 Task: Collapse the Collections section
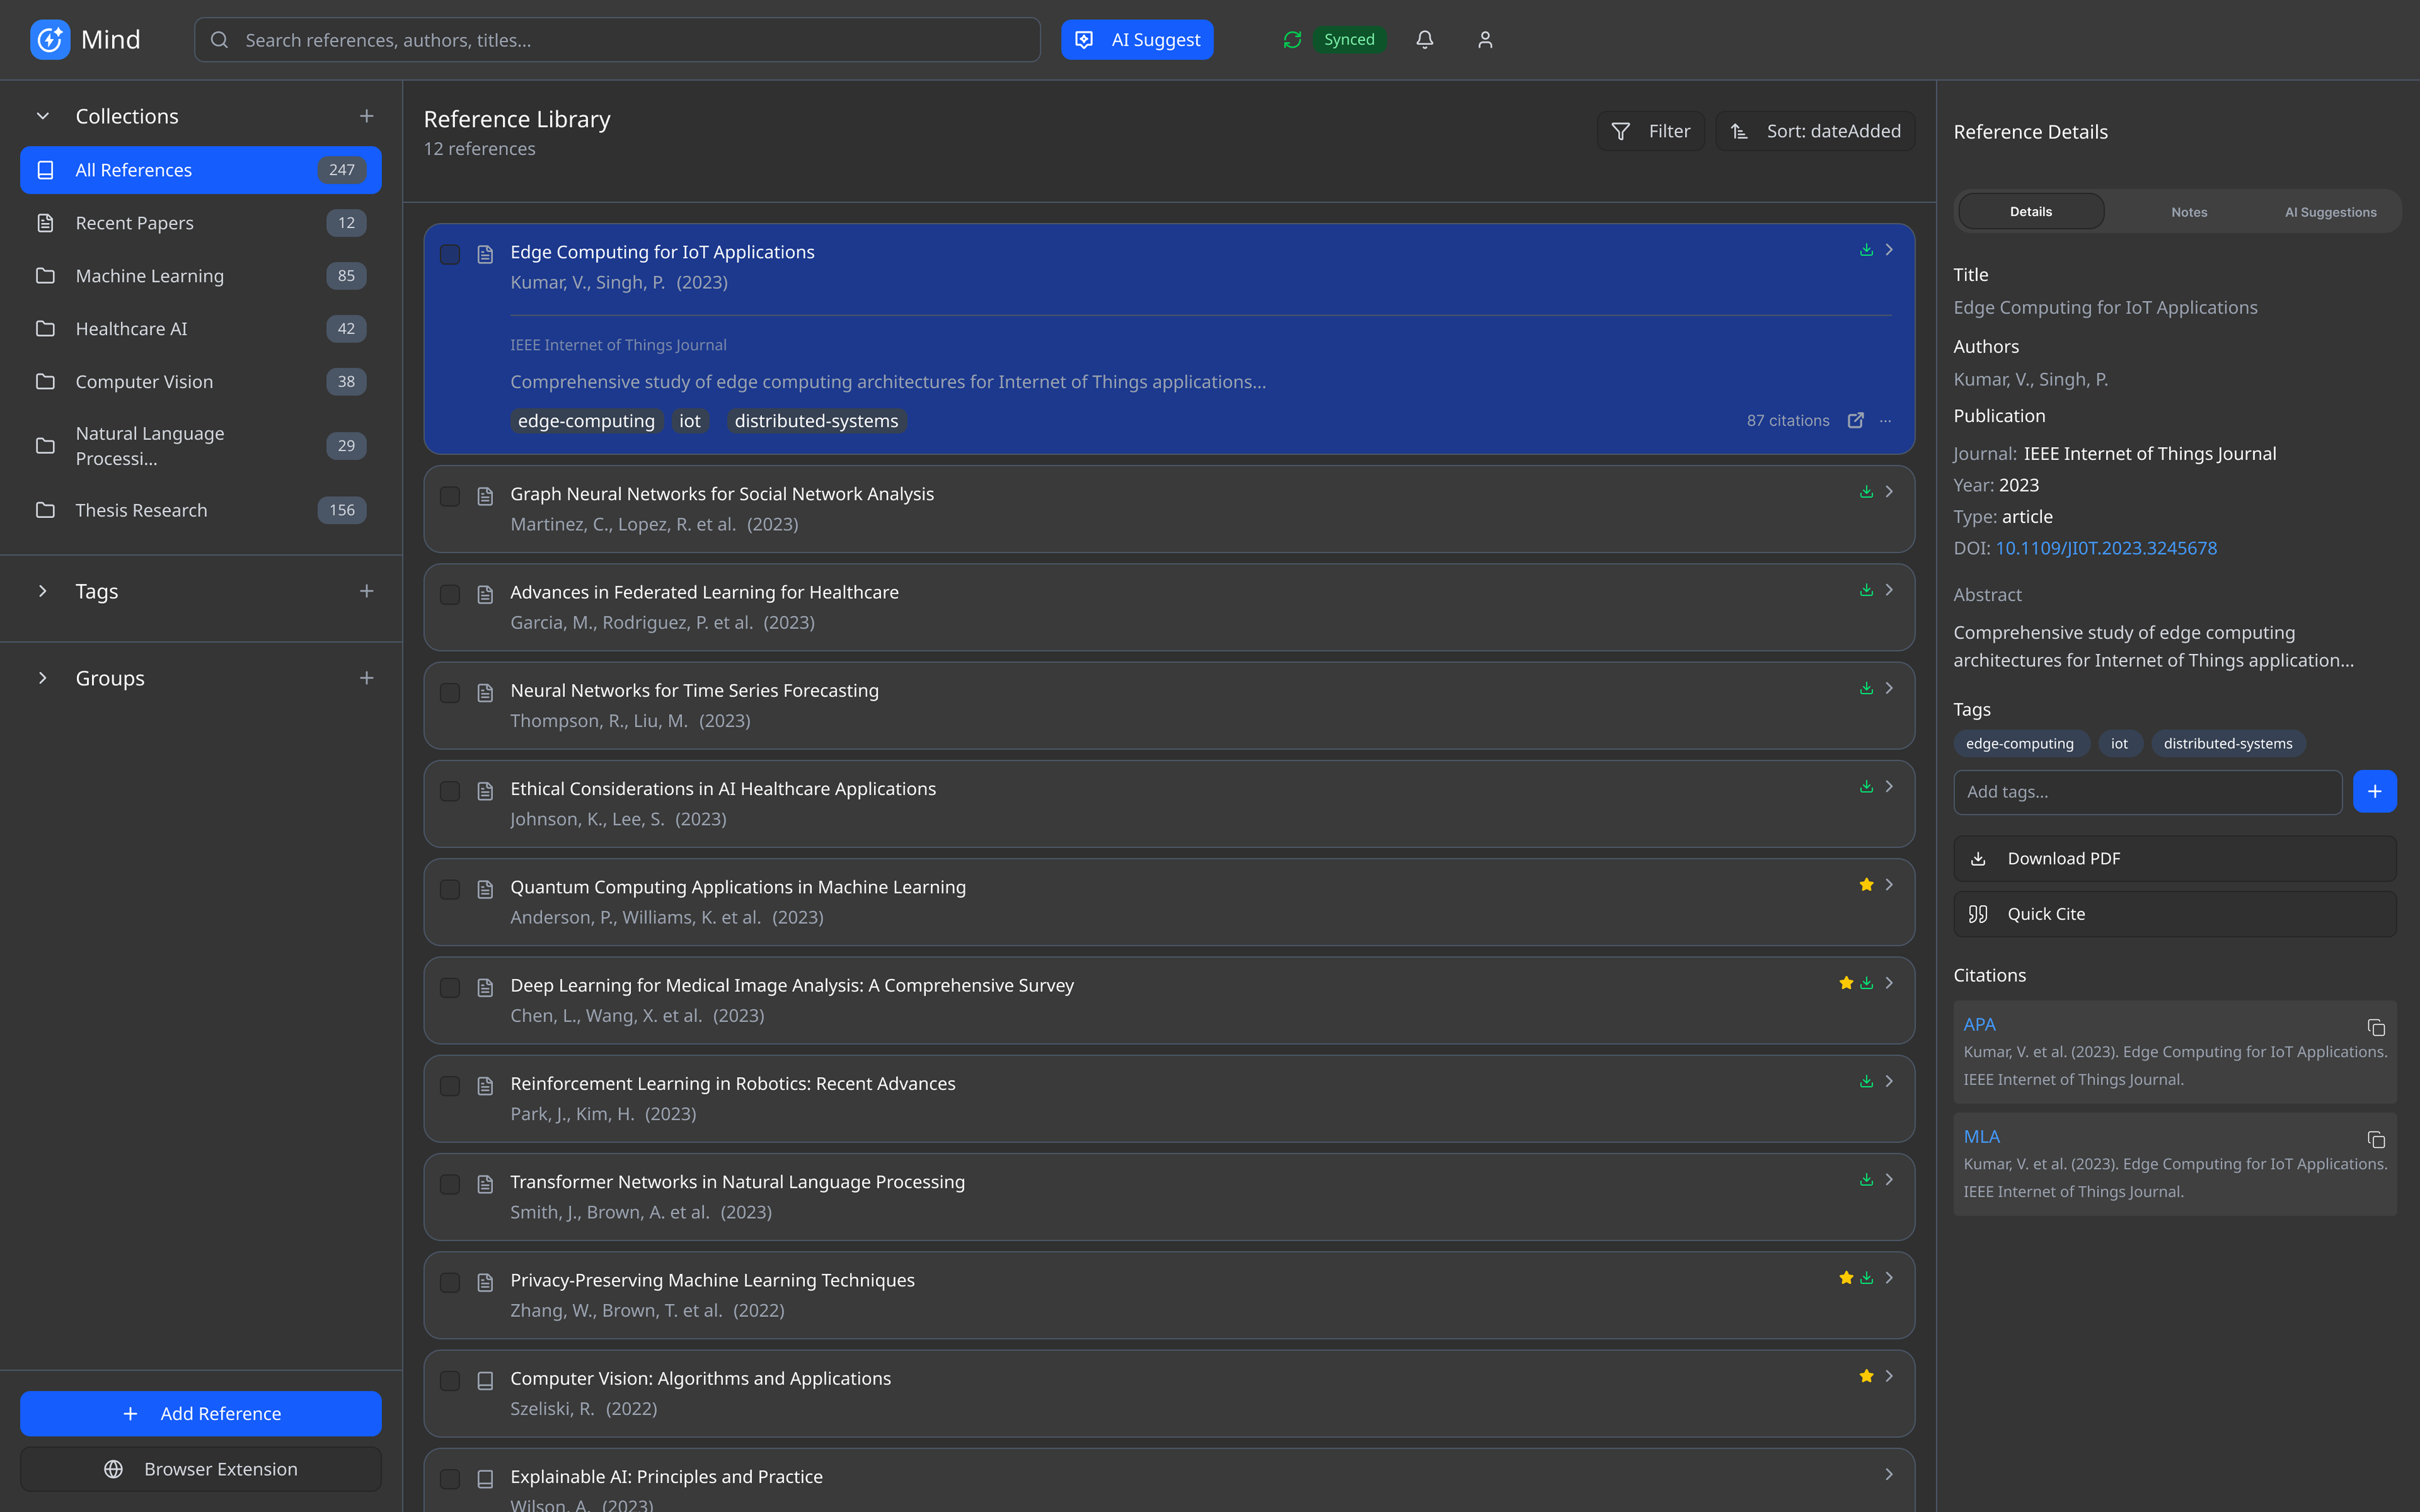pos(43,116)
